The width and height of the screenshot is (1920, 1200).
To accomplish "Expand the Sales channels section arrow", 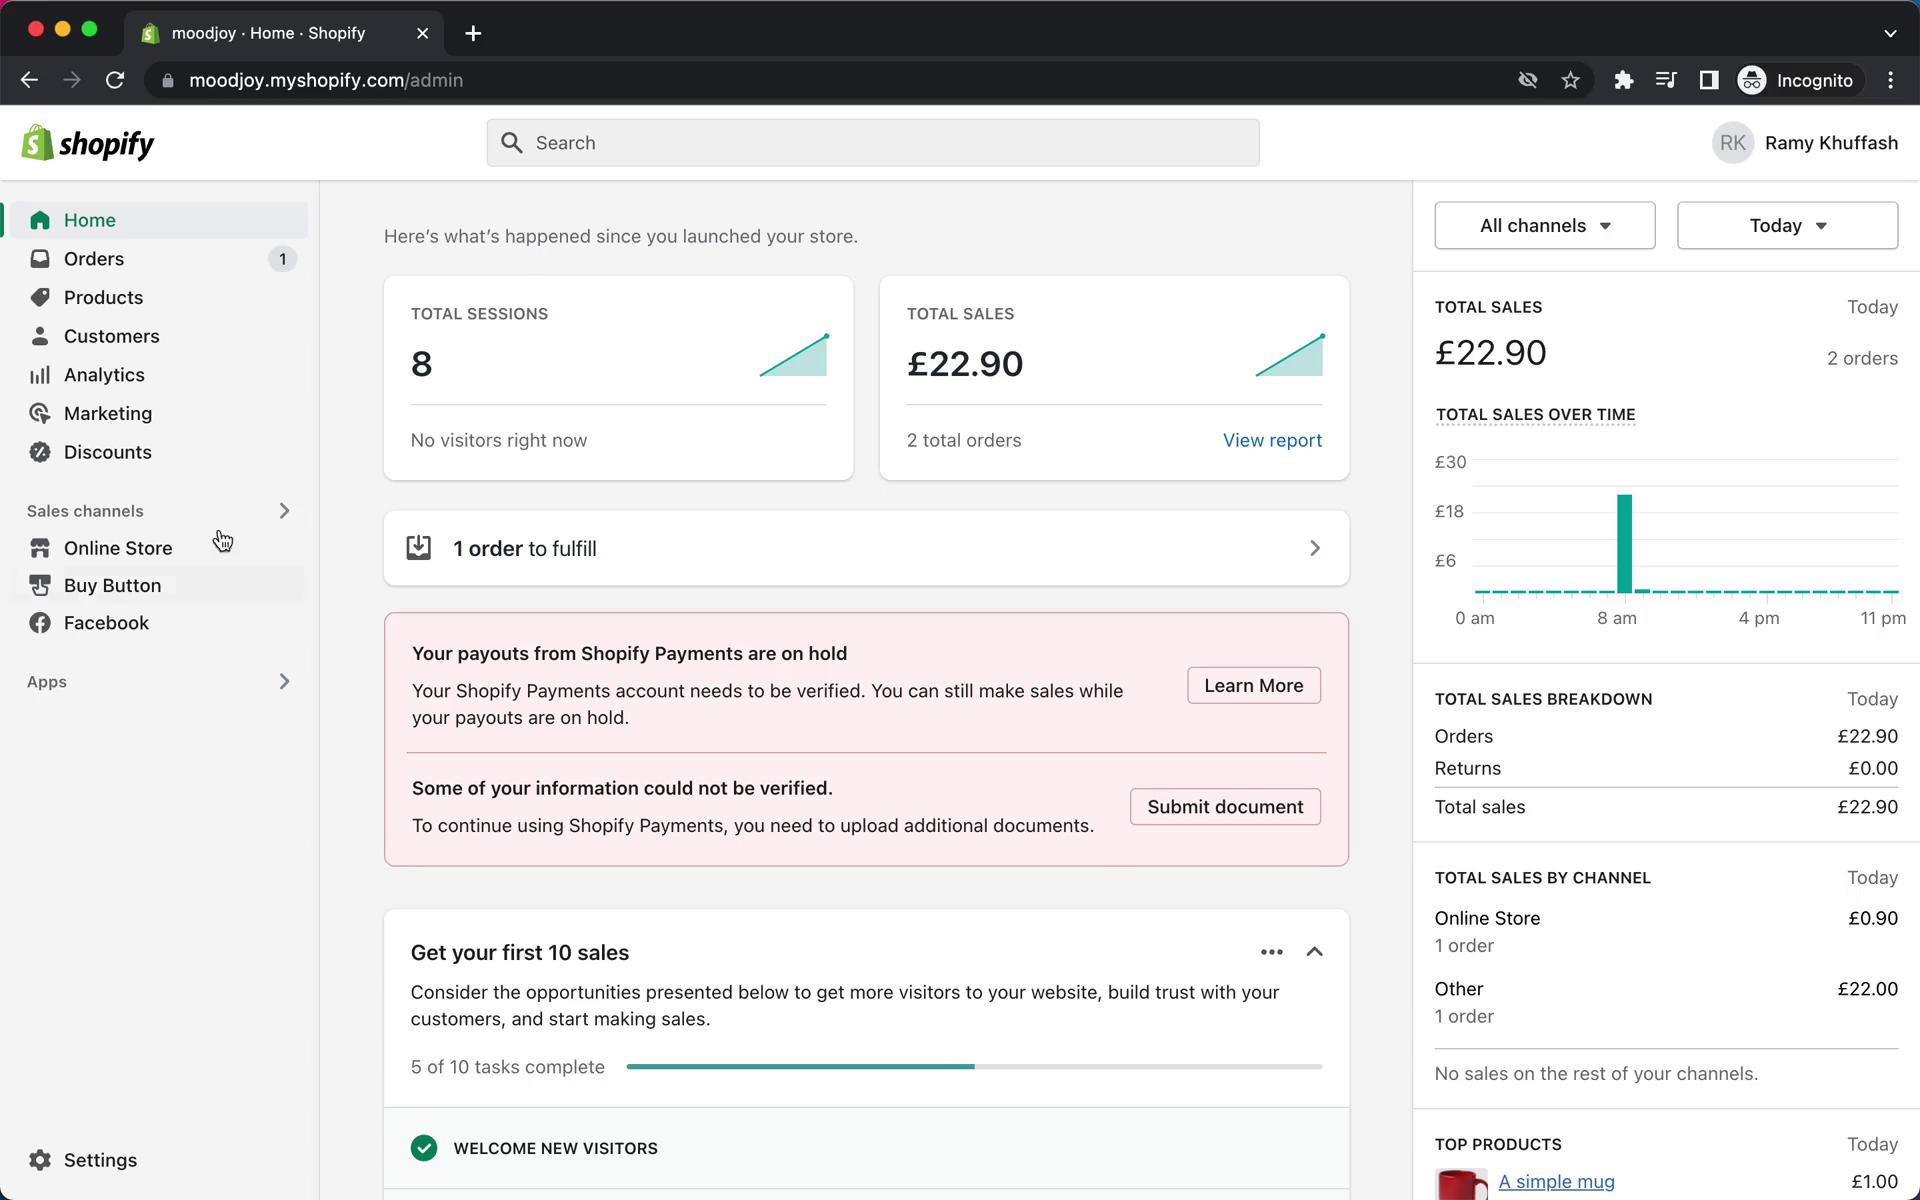I will click(x=283, y=510).
